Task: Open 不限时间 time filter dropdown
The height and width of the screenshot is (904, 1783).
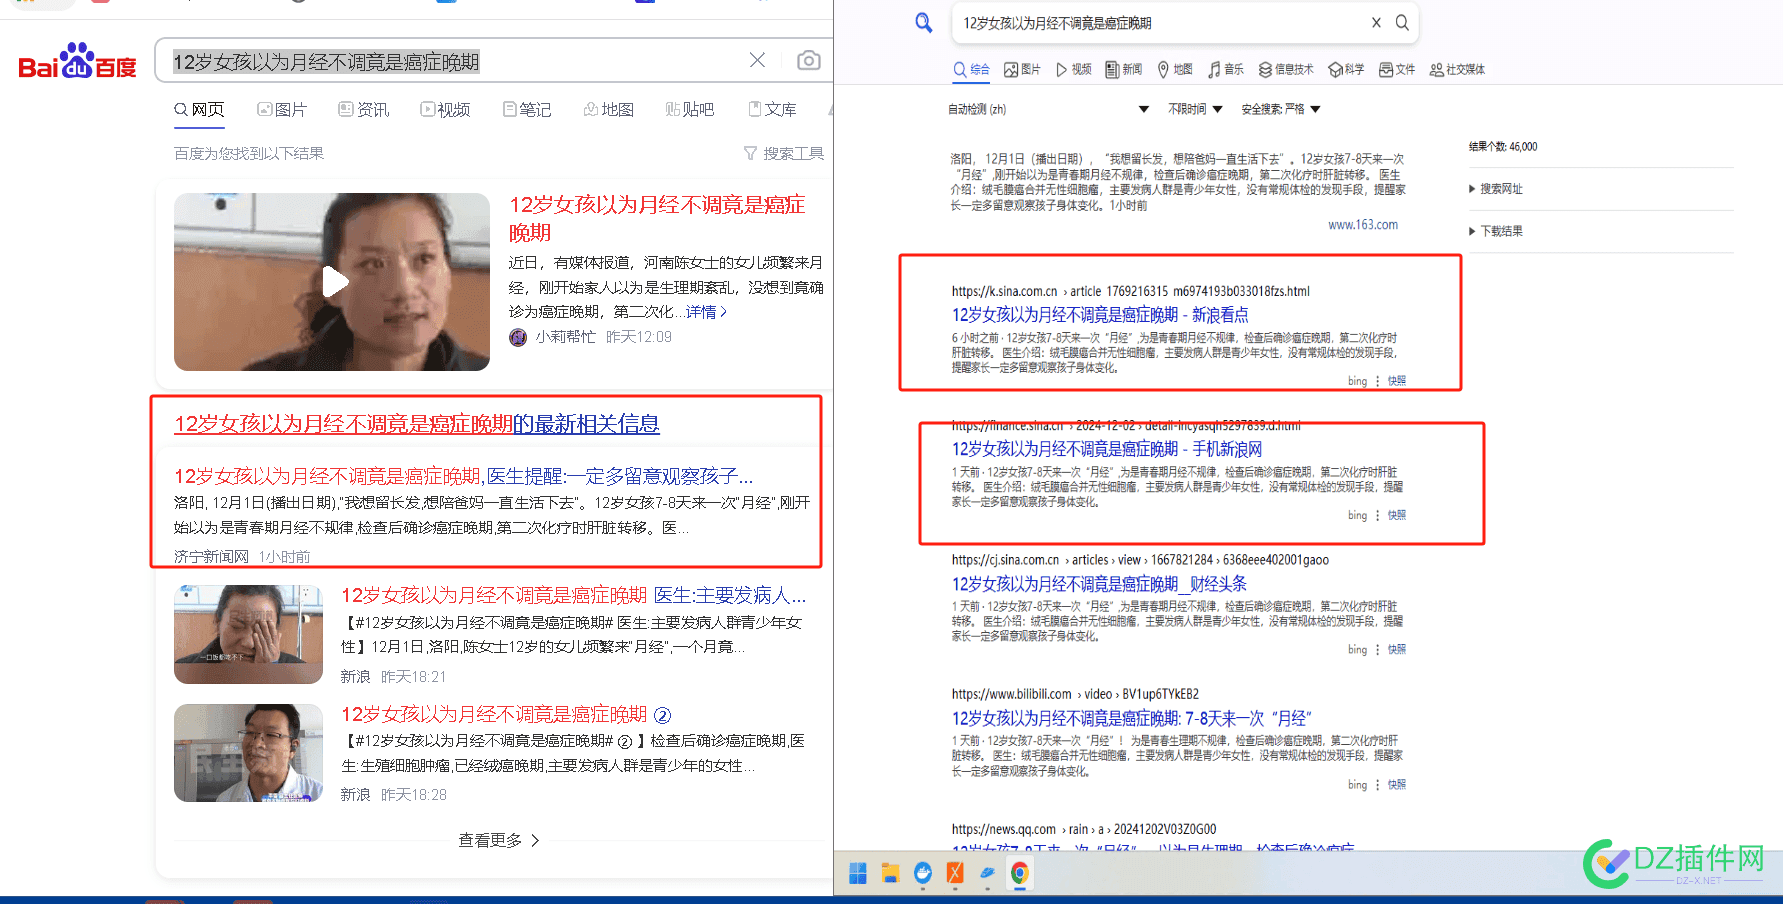Action: coord(1195,109)
